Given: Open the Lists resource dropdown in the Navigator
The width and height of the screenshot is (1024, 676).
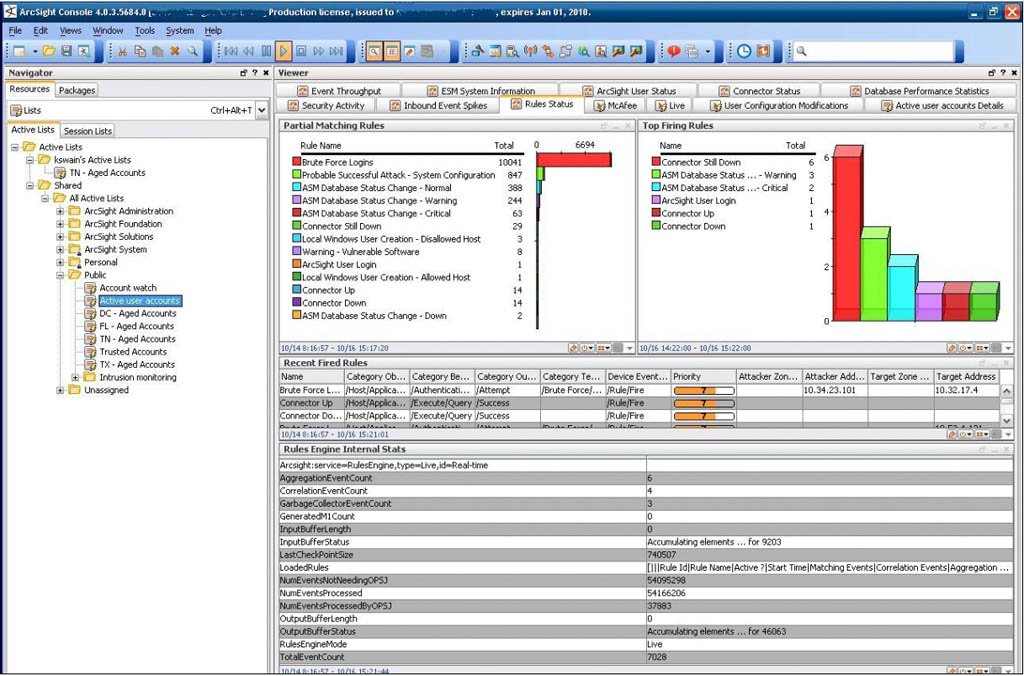Looking at the screenshot, I should pos(262,110).
